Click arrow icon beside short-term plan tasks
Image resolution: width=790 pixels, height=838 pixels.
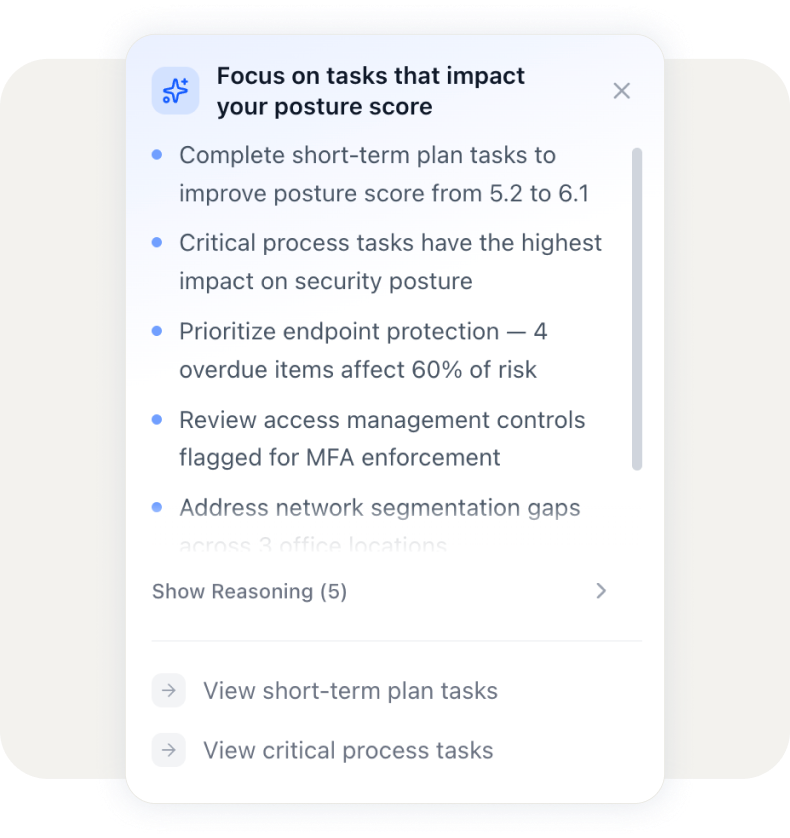169,691
